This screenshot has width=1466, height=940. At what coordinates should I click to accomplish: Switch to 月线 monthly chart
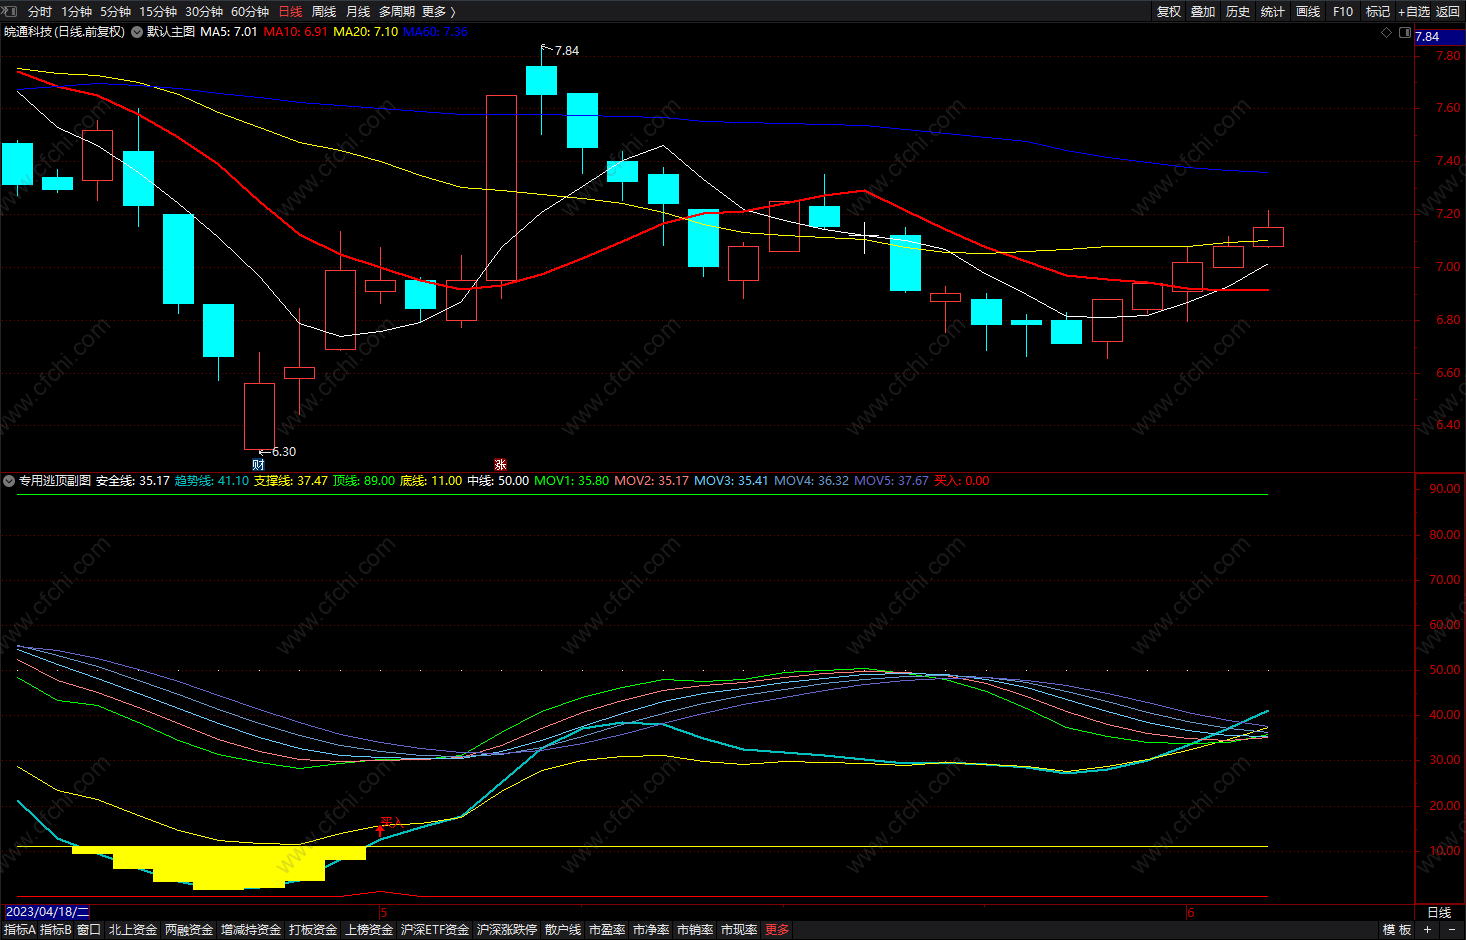pyautogui.click(x=358, y=12)
